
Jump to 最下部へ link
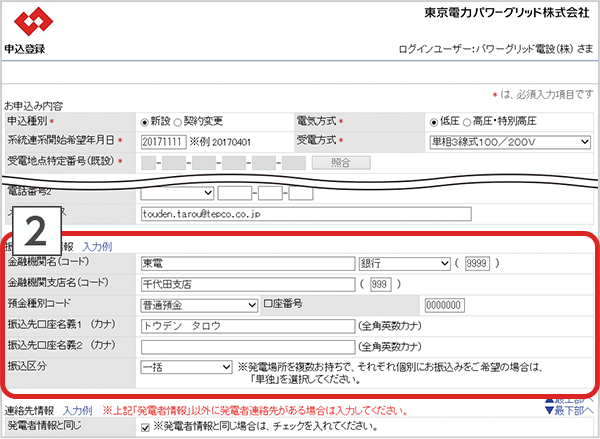click(x=569, y=411)
